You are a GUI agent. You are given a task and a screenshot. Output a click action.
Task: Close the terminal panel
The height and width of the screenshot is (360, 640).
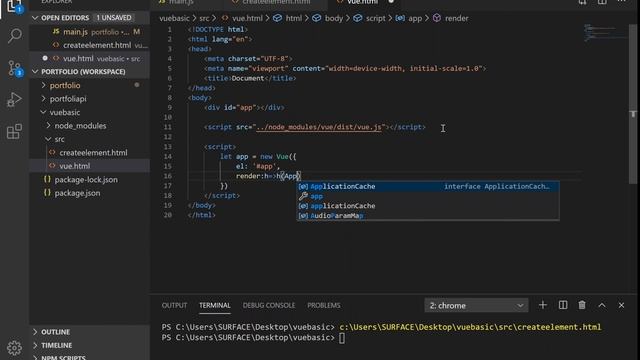tap(621, 305)
